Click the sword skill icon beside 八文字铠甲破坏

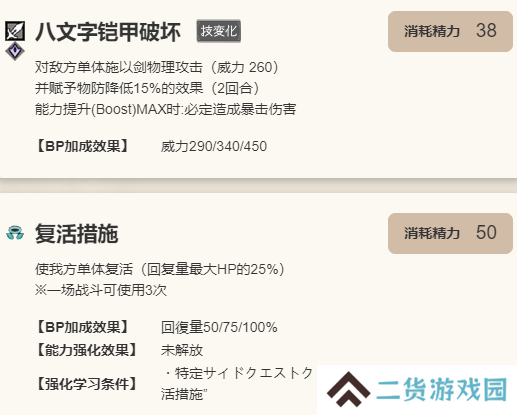click(x=15, y=31)
